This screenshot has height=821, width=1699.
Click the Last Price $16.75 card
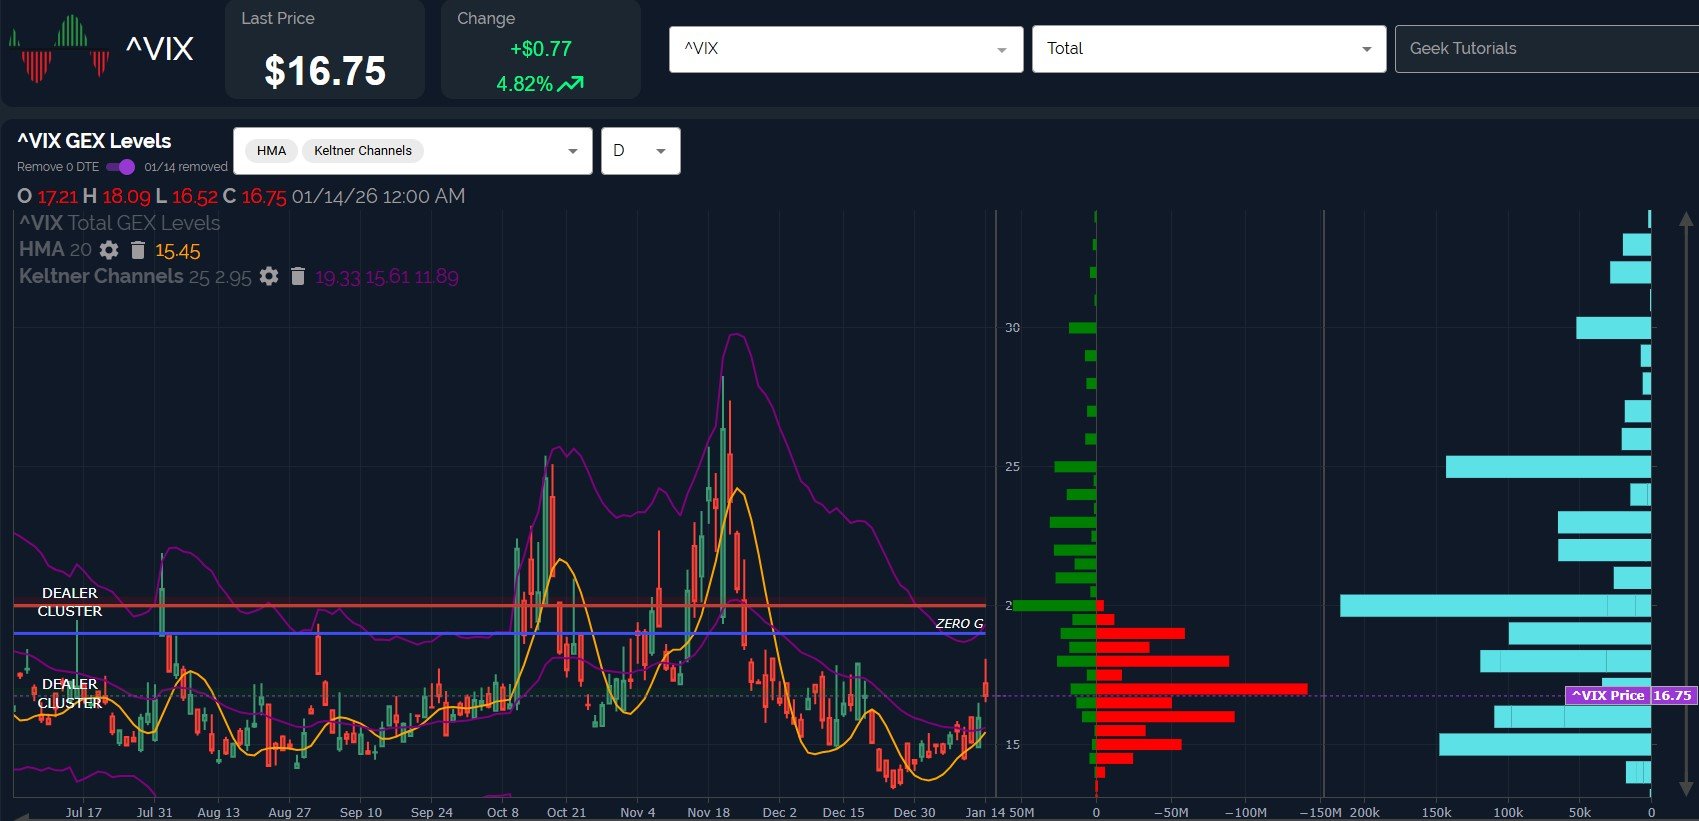(325, 50)
